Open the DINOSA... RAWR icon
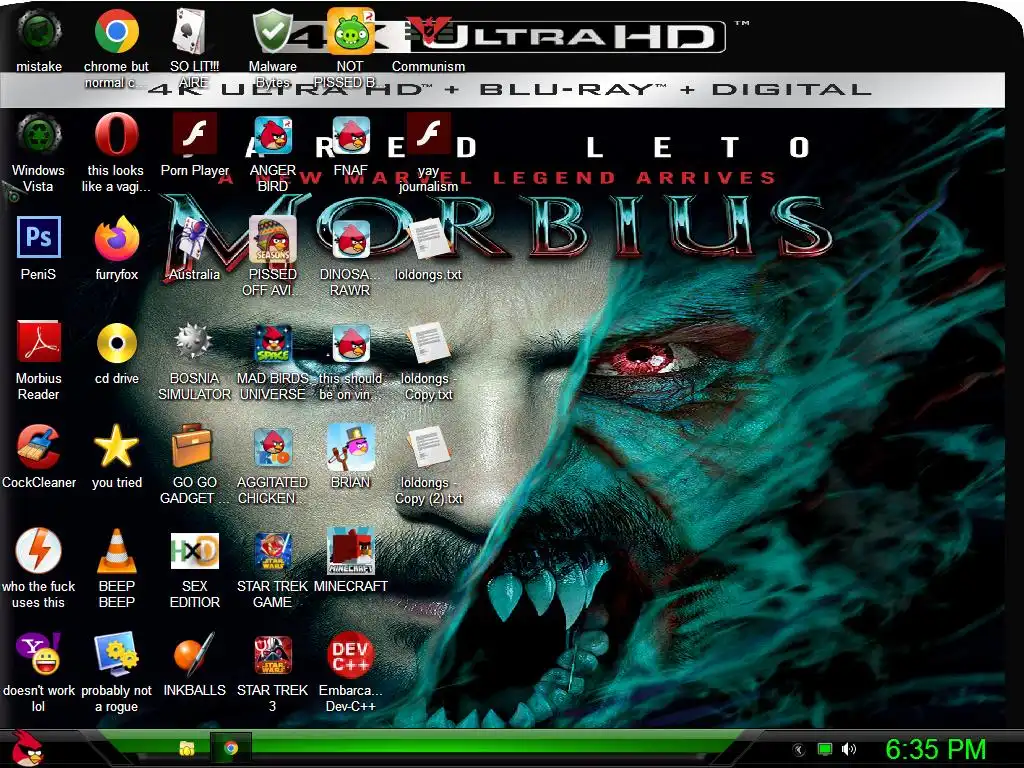 350,239
